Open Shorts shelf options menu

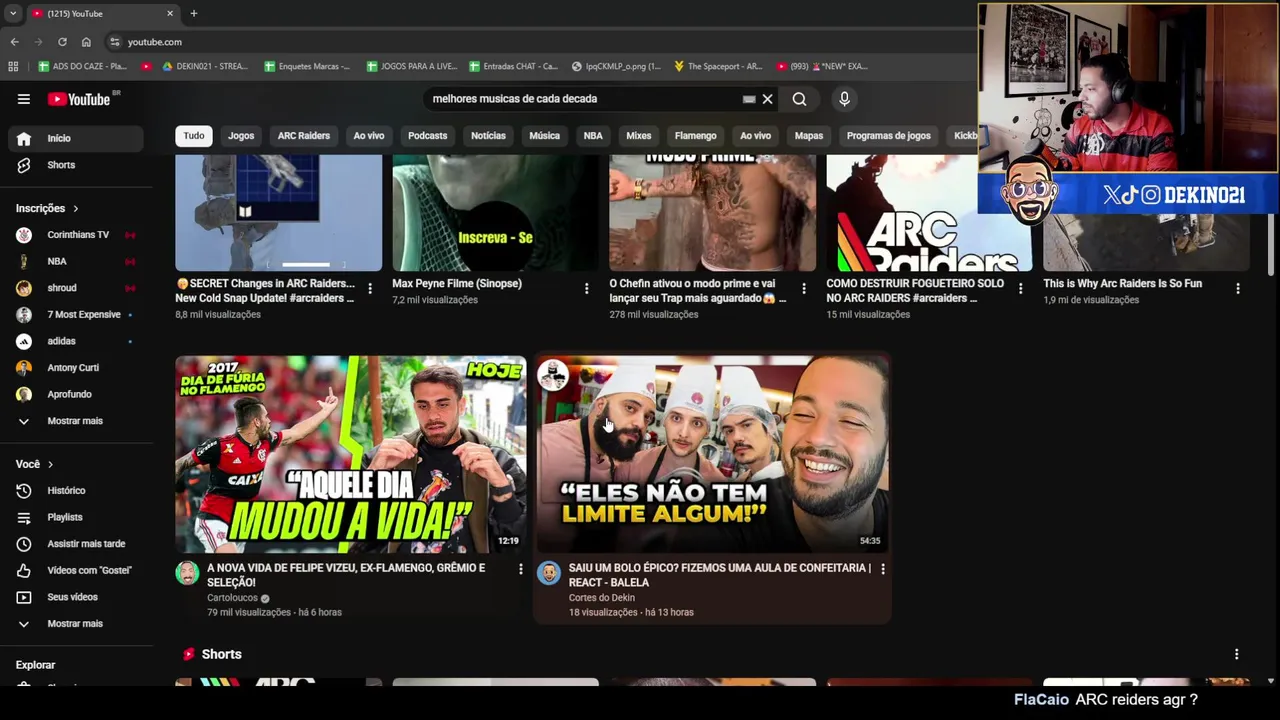(x=1236, y=654)
